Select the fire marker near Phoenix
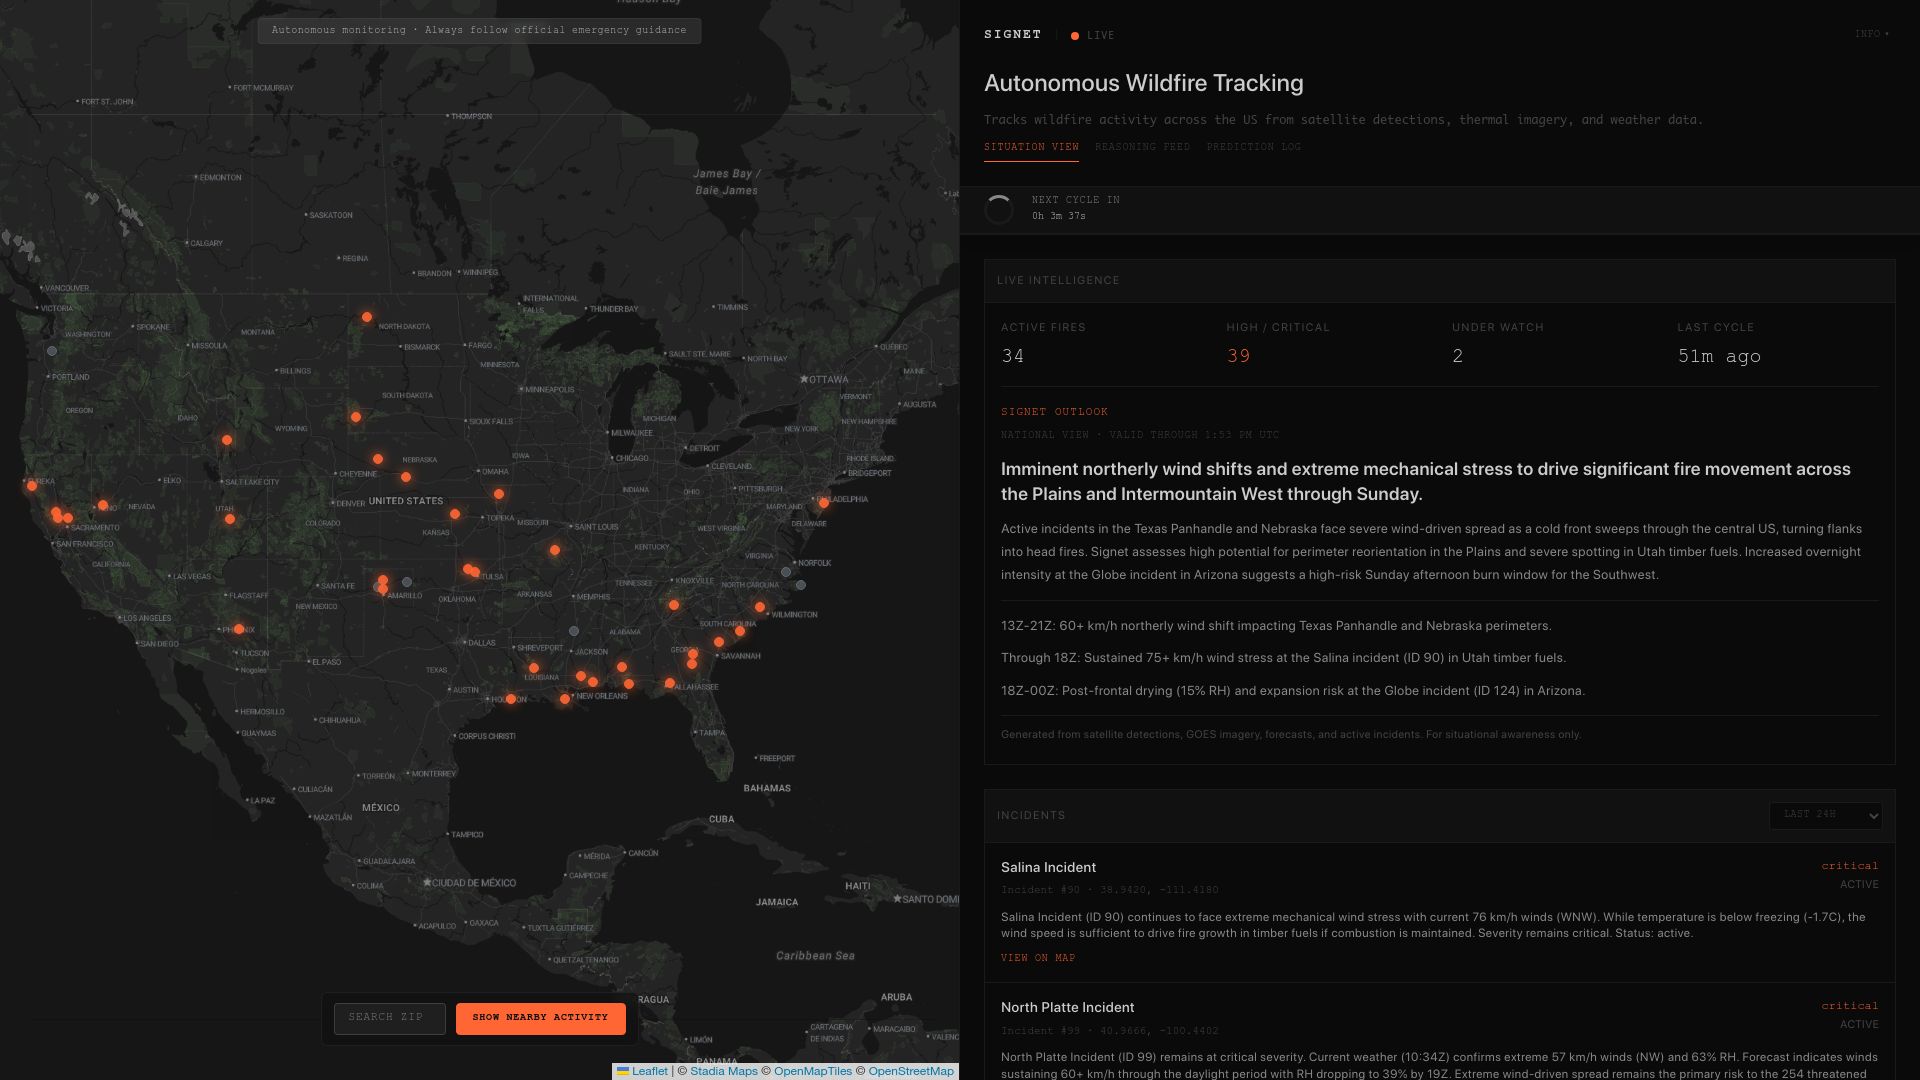This screenshot has width=1920, height=1080. click(x=239, y=629)
